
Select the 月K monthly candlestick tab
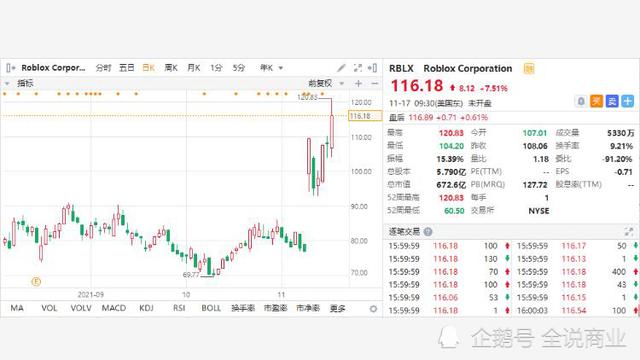(194, 68)
